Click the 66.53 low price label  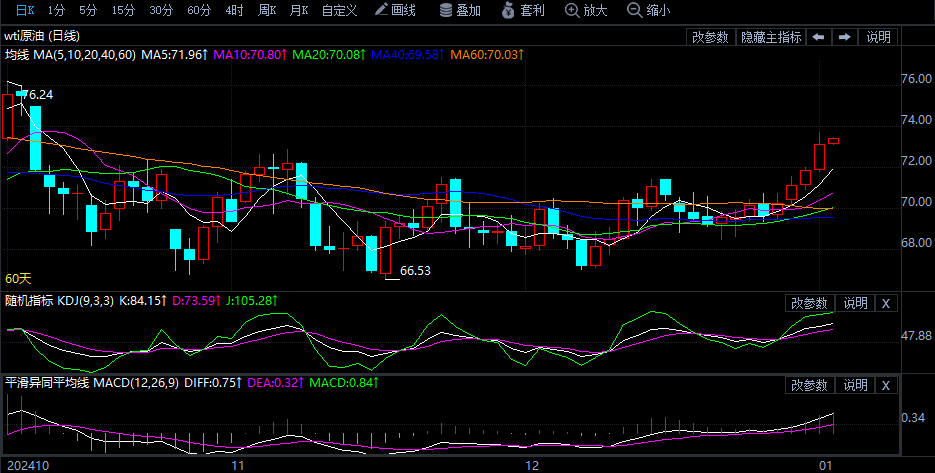point(415,271)
